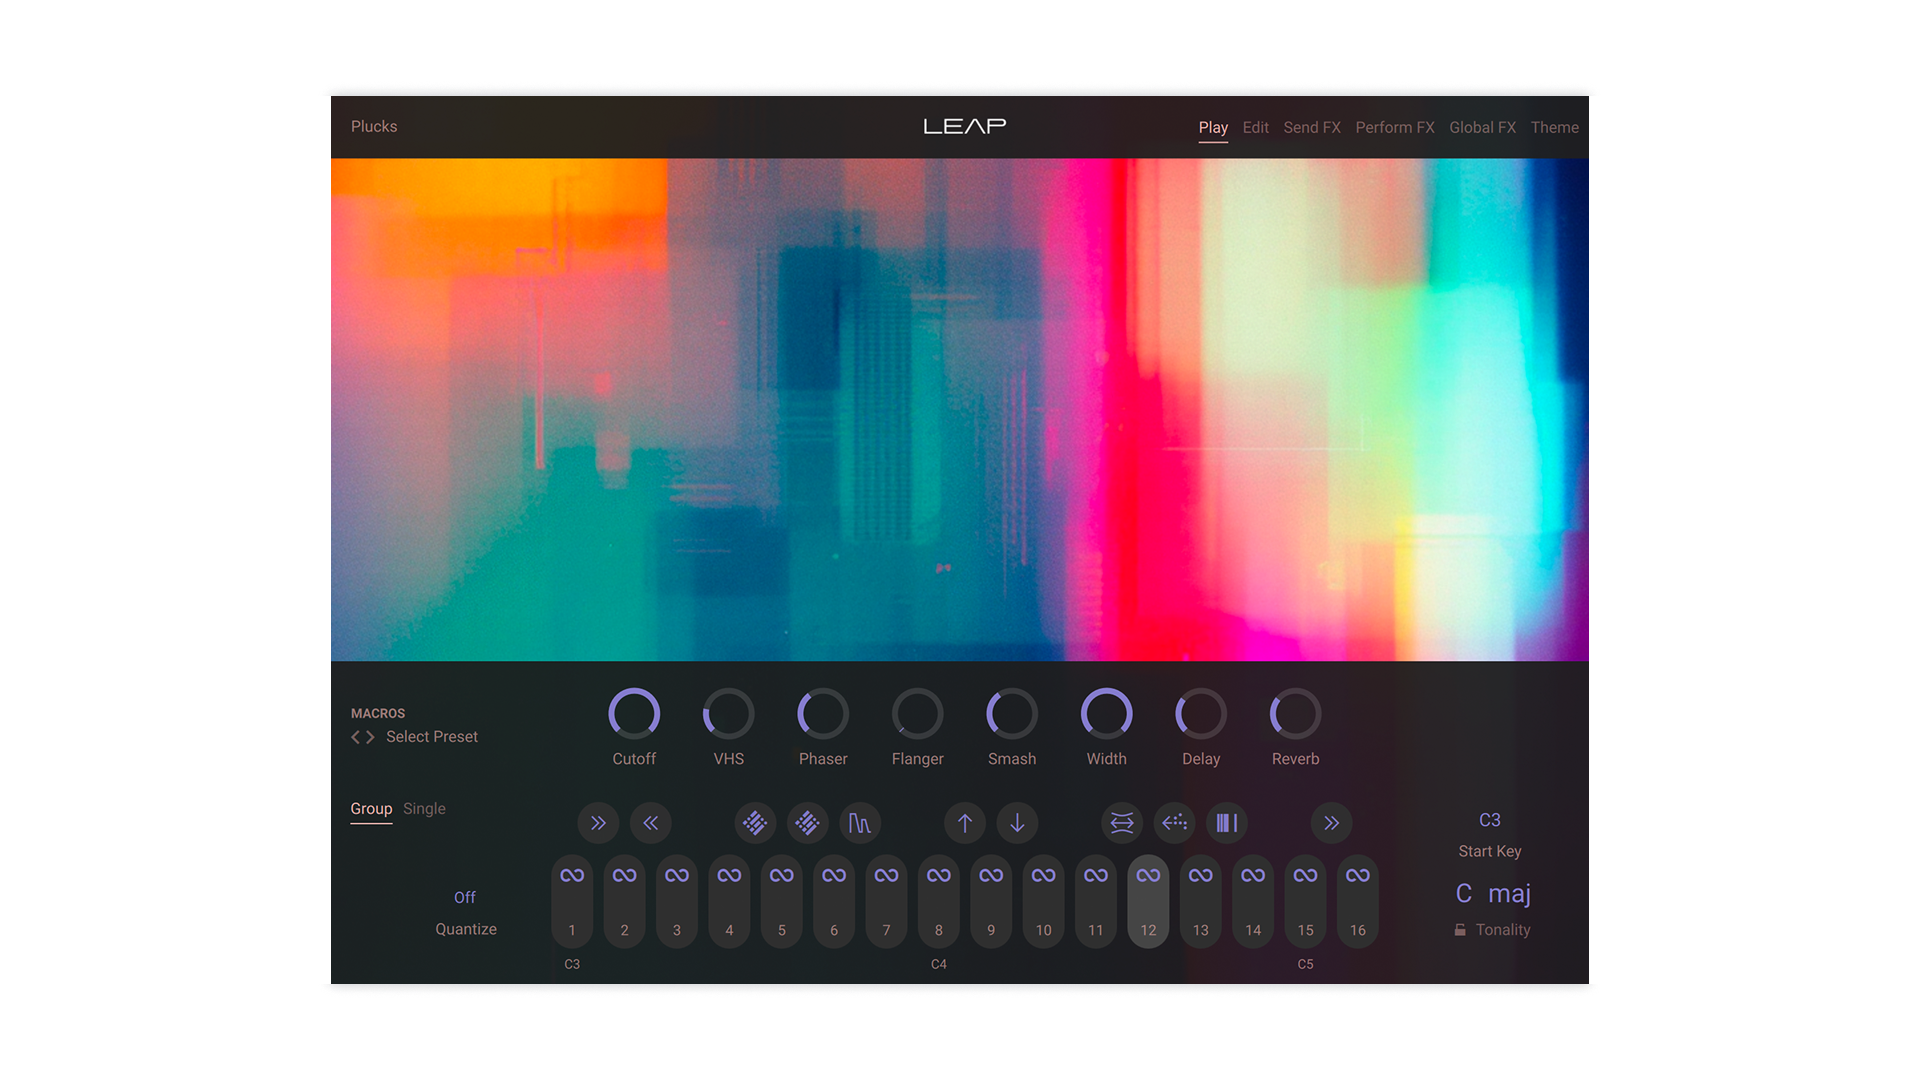Switch sequencer mode to Single
This screenshot has height=1080, width=1920.
coord(424,808)
